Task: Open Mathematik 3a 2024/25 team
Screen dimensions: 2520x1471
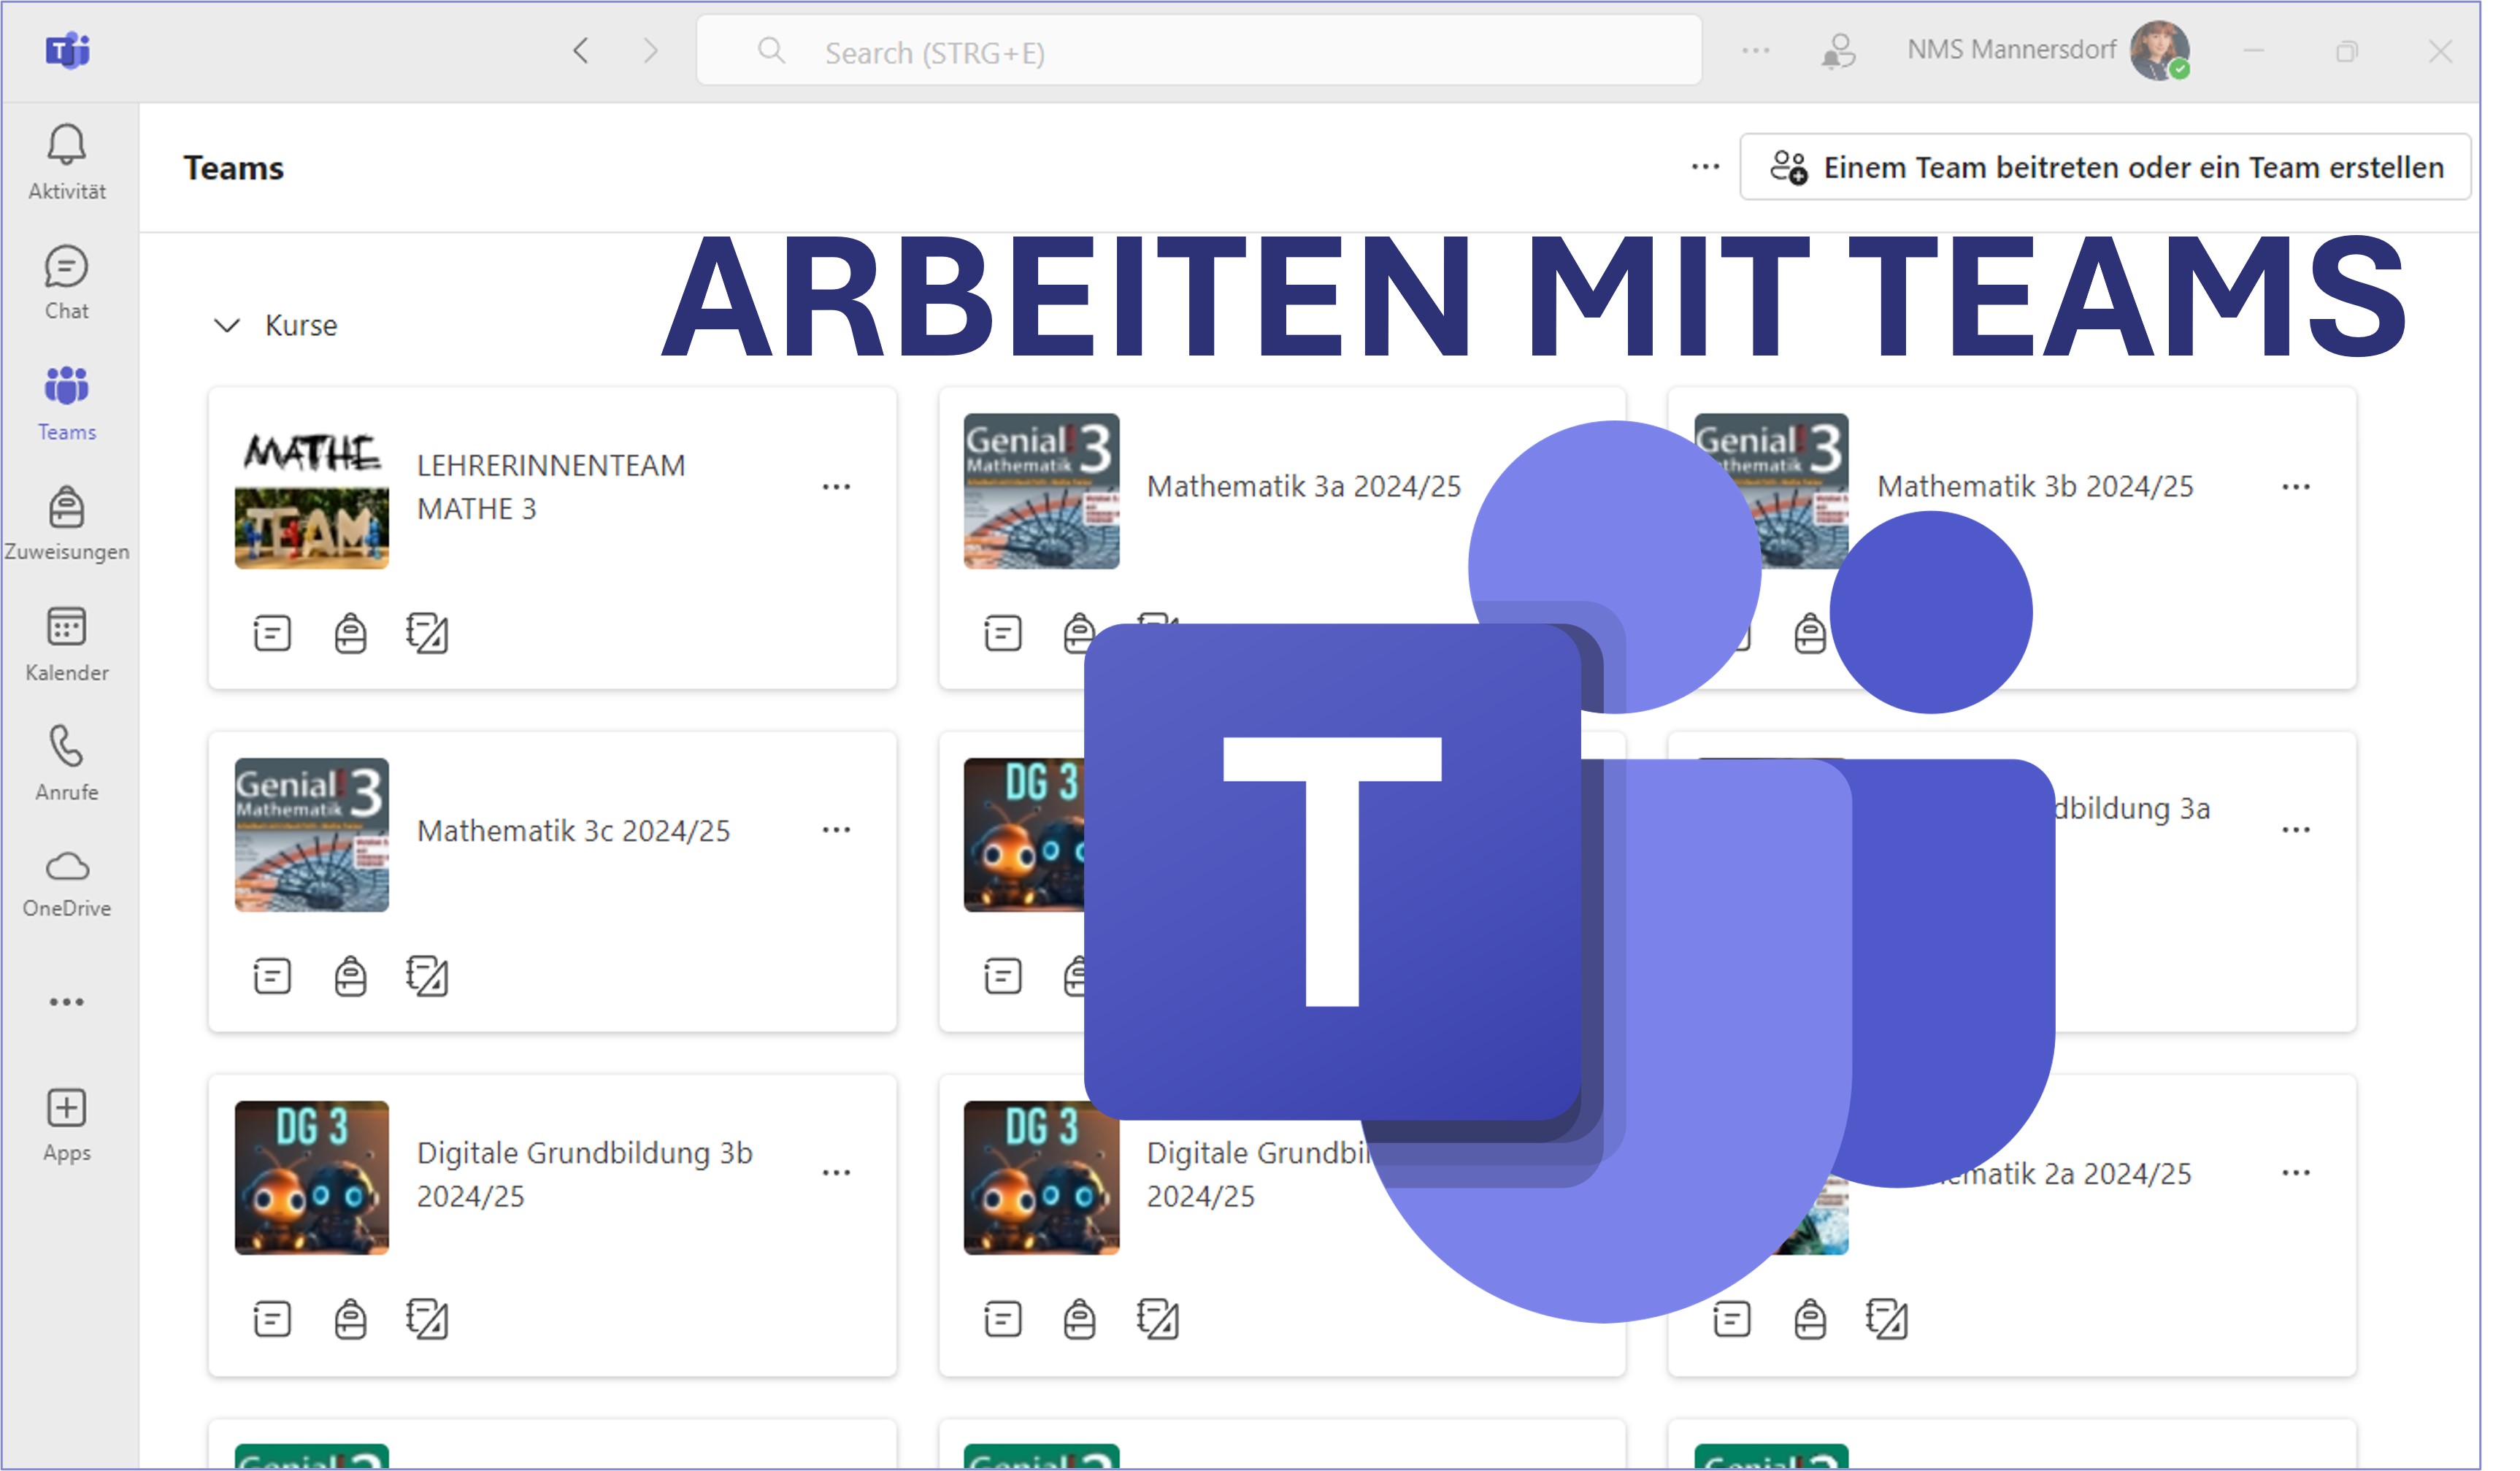Action: (x=1304, y=487)
